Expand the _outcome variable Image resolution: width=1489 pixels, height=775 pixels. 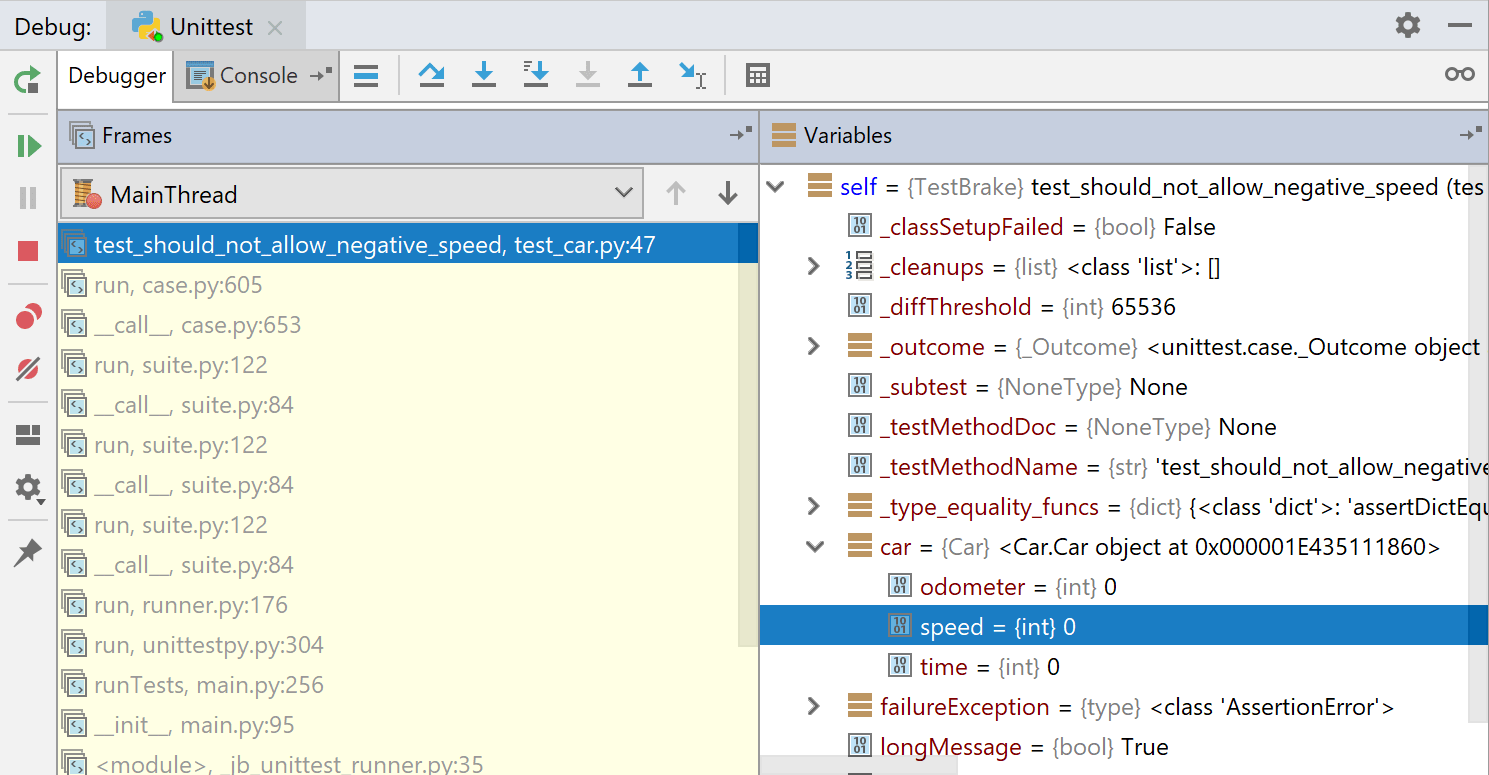[812, 346]
